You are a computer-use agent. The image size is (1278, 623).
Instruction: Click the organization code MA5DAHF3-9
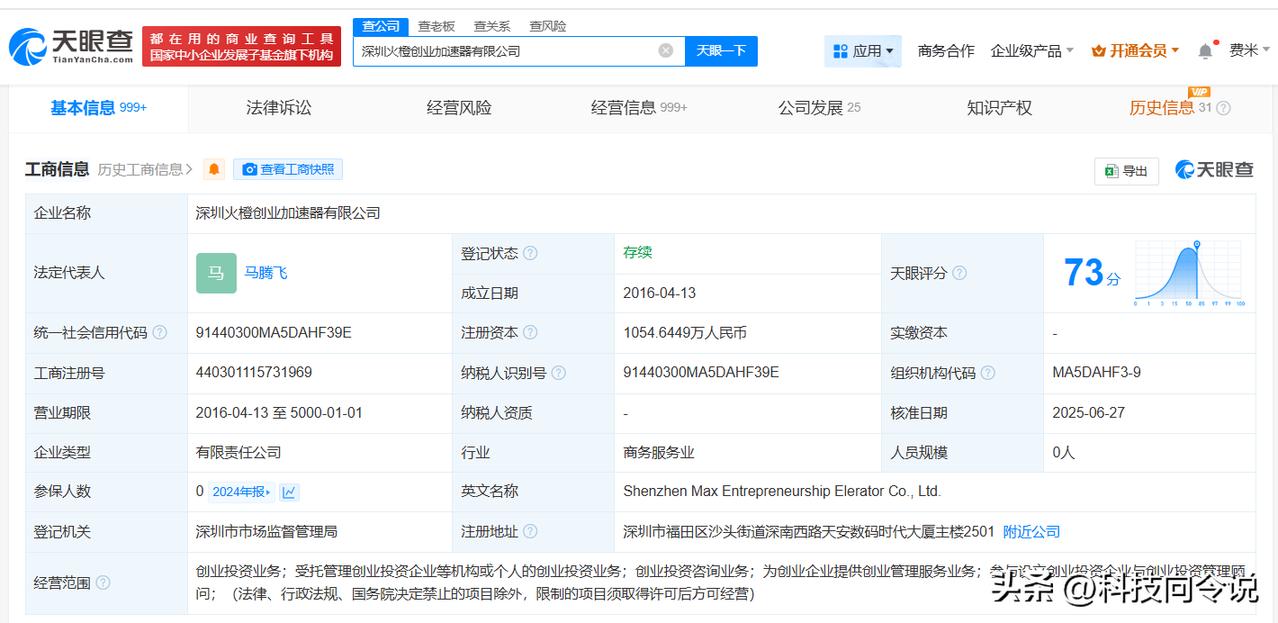[x=1096, y=372]
